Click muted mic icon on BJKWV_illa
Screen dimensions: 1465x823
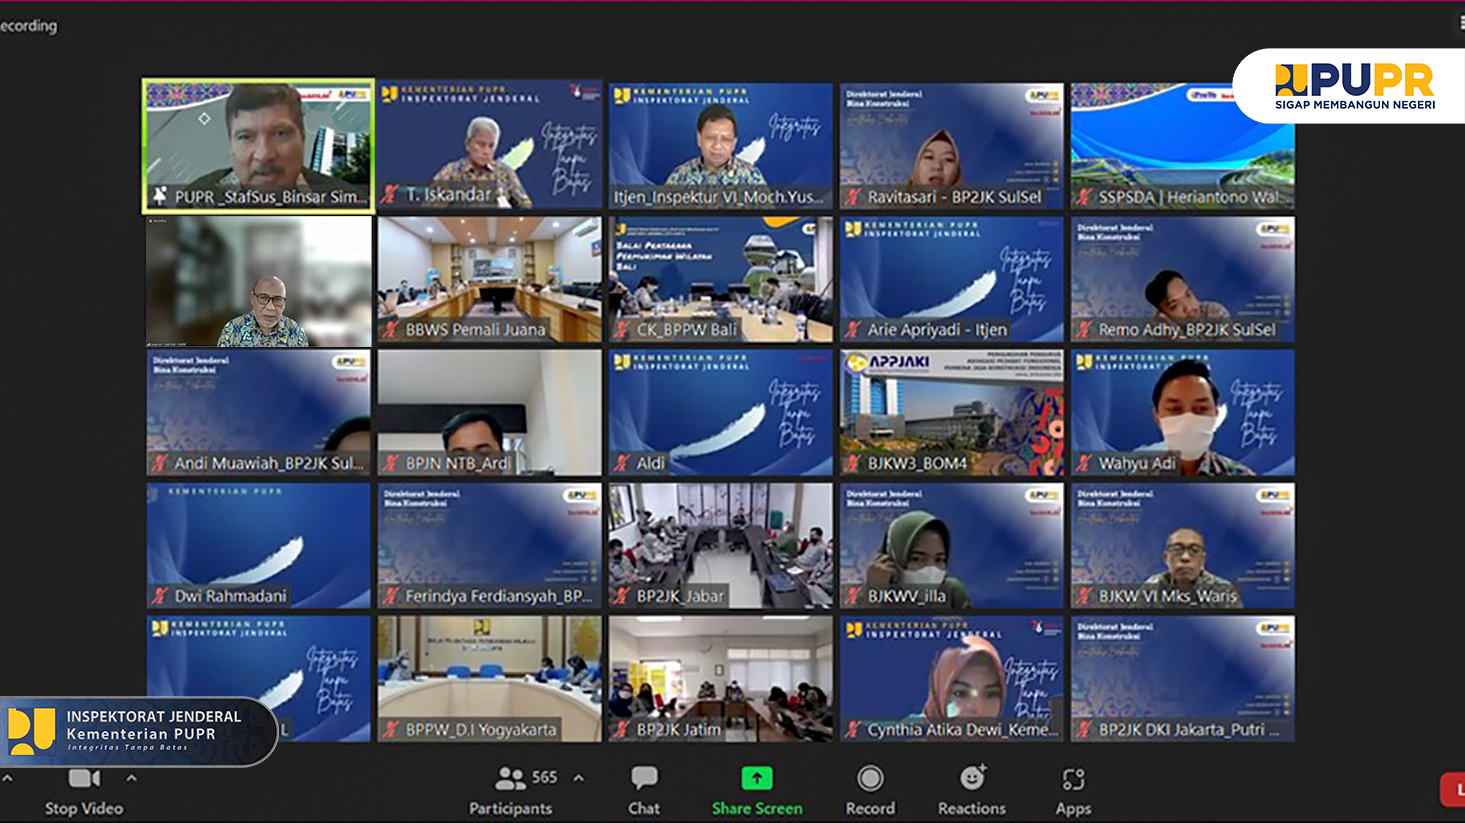(x=853, y=596)
